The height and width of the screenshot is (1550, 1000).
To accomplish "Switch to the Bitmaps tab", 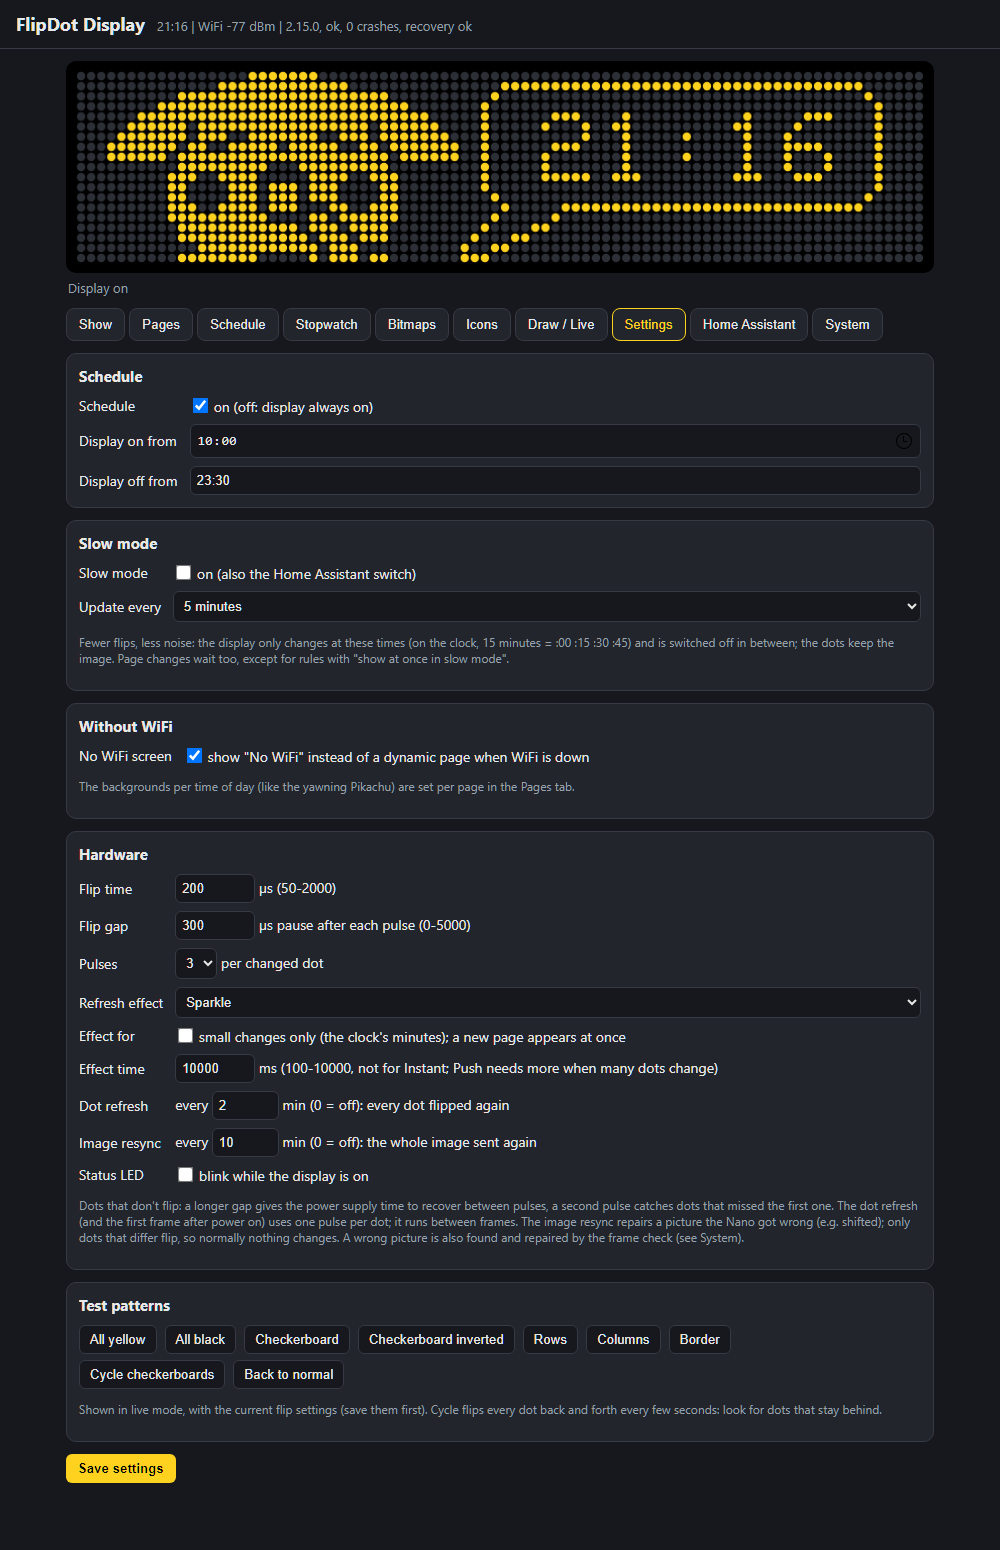I will coord(412,324).
